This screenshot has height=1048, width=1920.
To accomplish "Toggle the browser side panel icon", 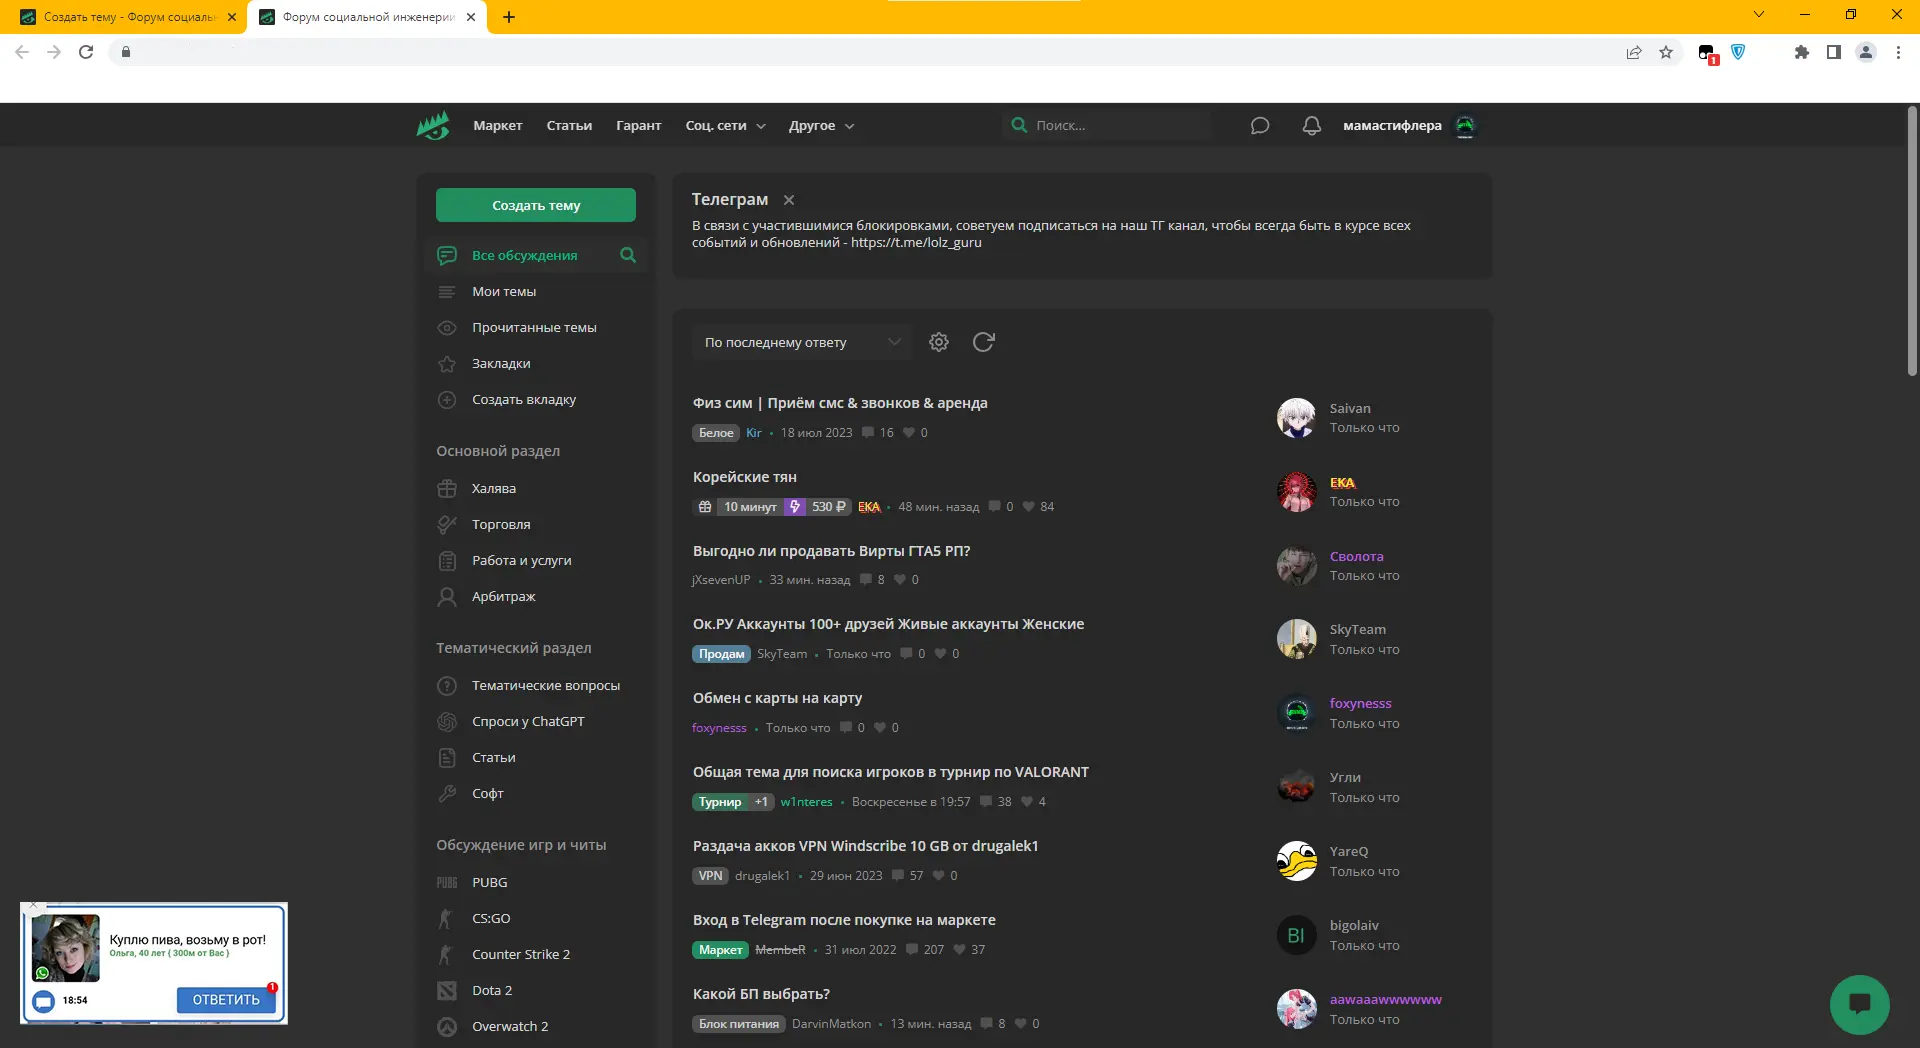I will coord(1834,52).
